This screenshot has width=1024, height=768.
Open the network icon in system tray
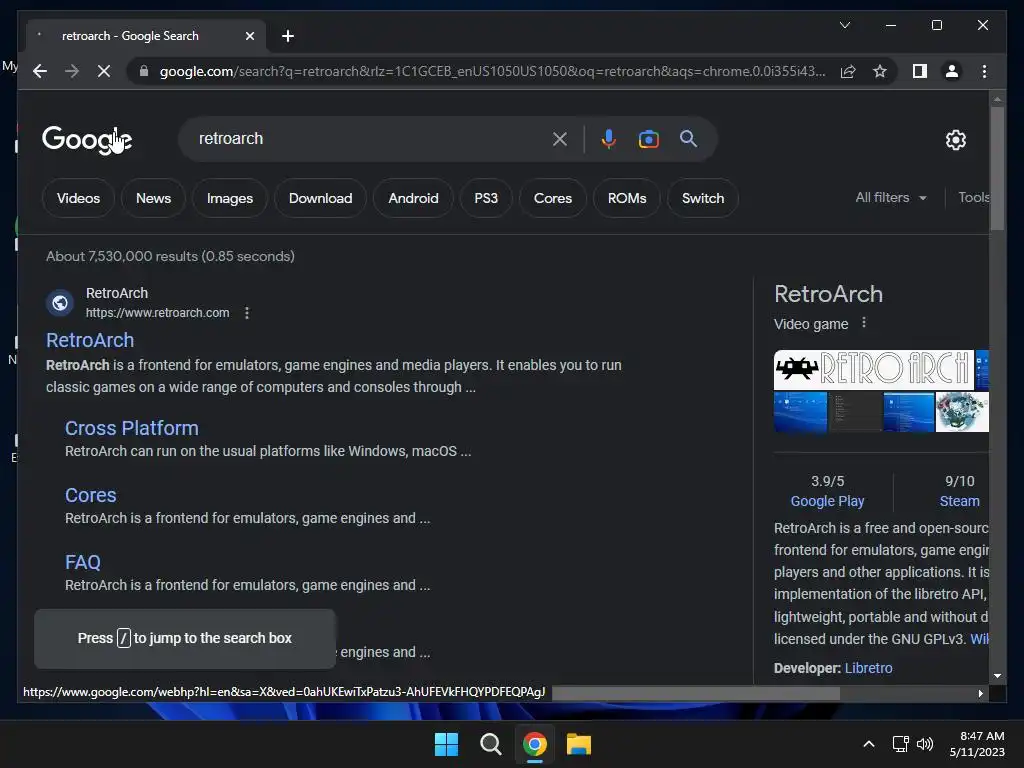(x=901, y=744)
